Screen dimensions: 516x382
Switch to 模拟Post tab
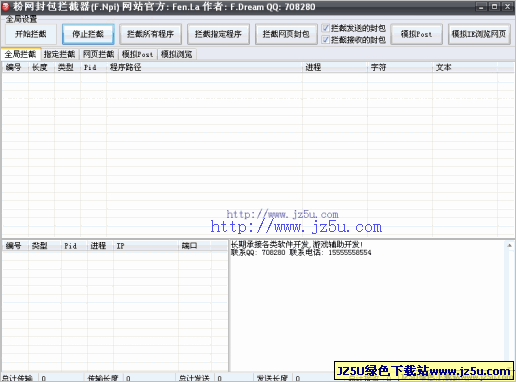tap(138, 54)
